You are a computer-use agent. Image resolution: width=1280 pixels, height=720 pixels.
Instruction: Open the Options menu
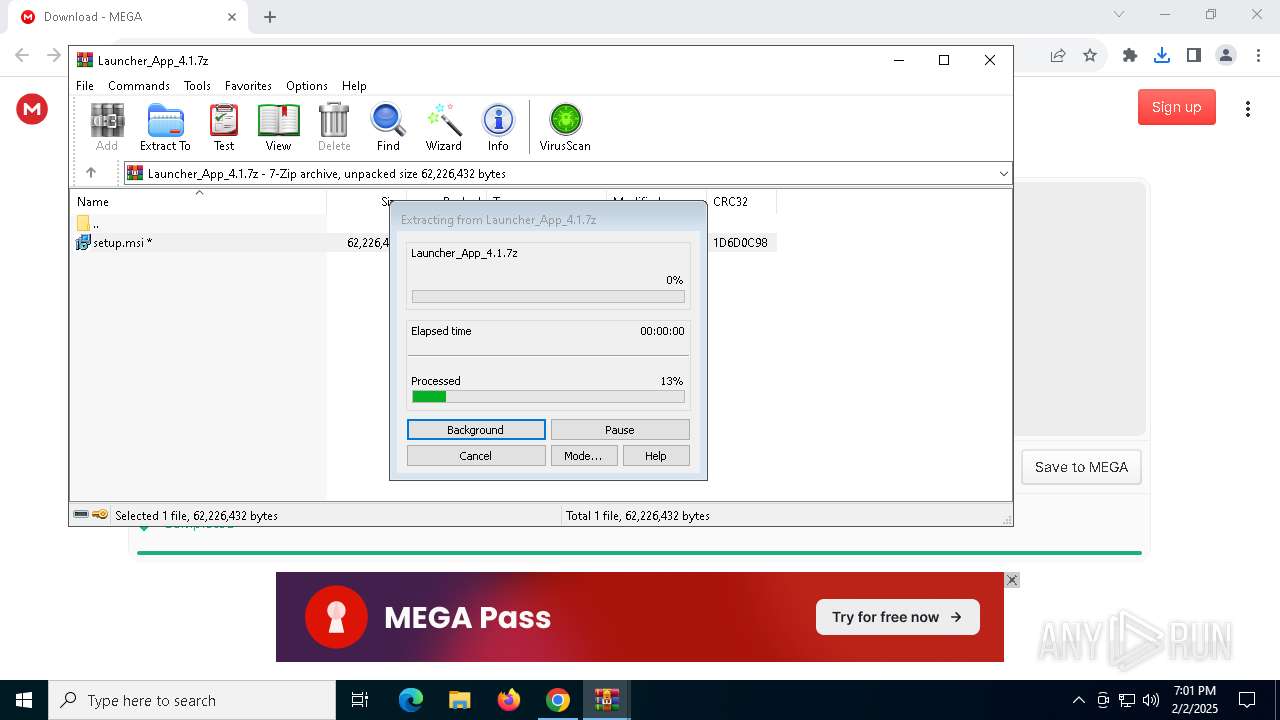pos(307,86)
